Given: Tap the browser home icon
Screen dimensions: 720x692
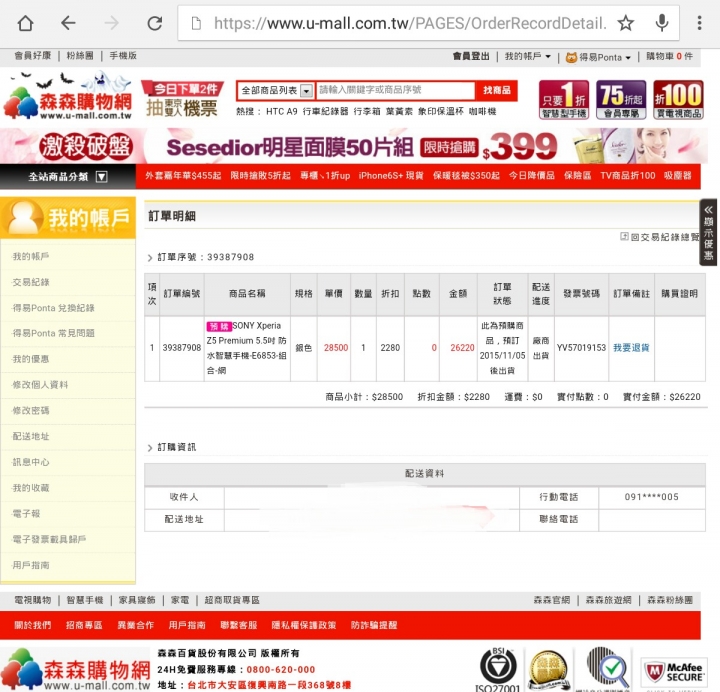Looking at the screenshot, I should pos(25,23).
